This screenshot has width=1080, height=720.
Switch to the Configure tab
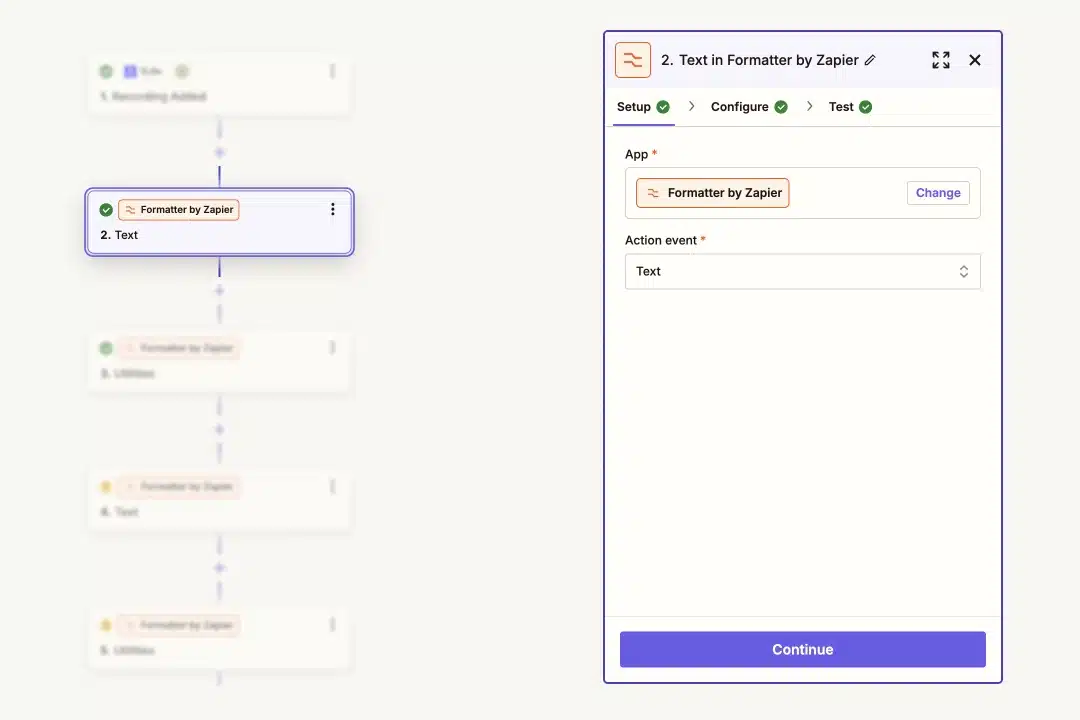click(749, 107)
